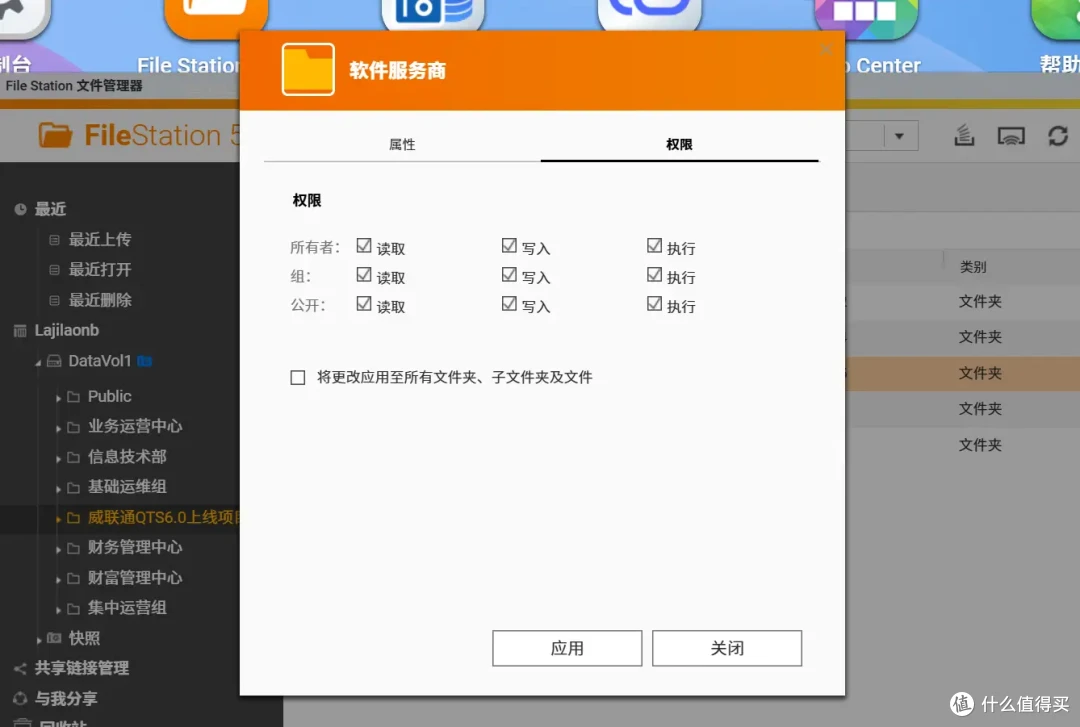Enable applying changes to all subfolders and files

(x=298, y=378)
